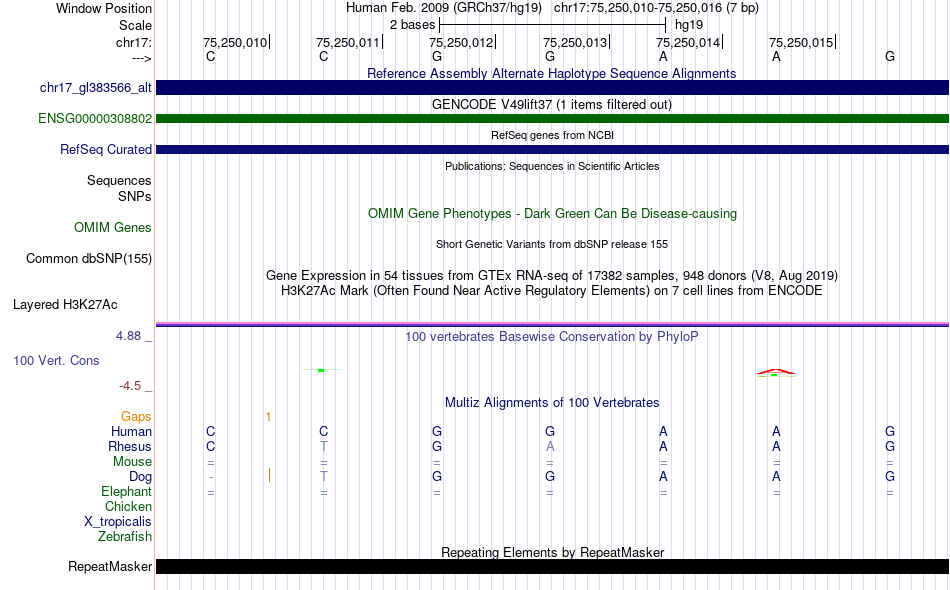Click the H3K27Ac Mark ENCODE title

(x=552, y=291)
